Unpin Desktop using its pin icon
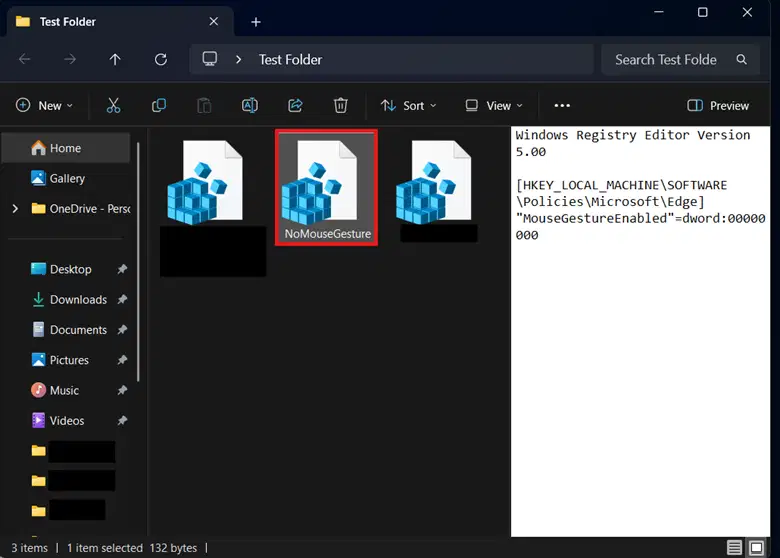This screenshot has width=780, height=558. (x=122, y=269)
